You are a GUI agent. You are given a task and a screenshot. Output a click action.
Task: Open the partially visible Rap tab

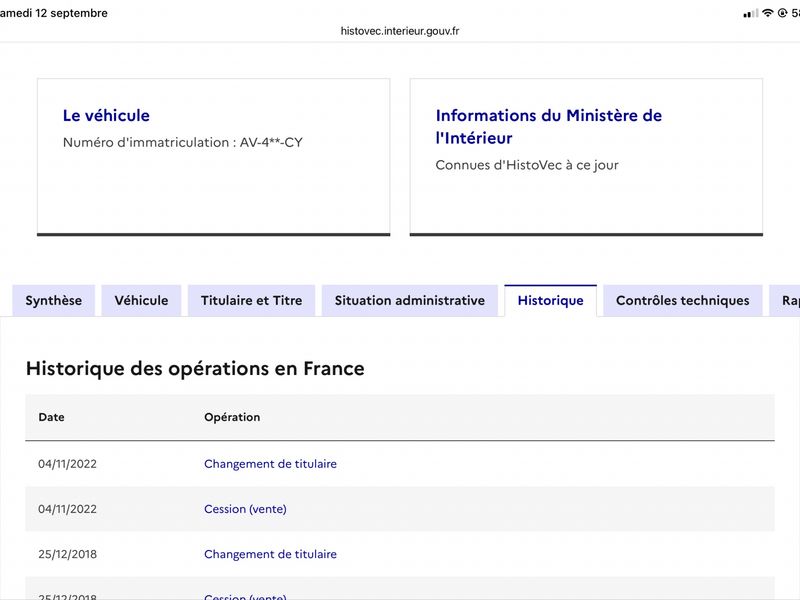coord(786,301)
